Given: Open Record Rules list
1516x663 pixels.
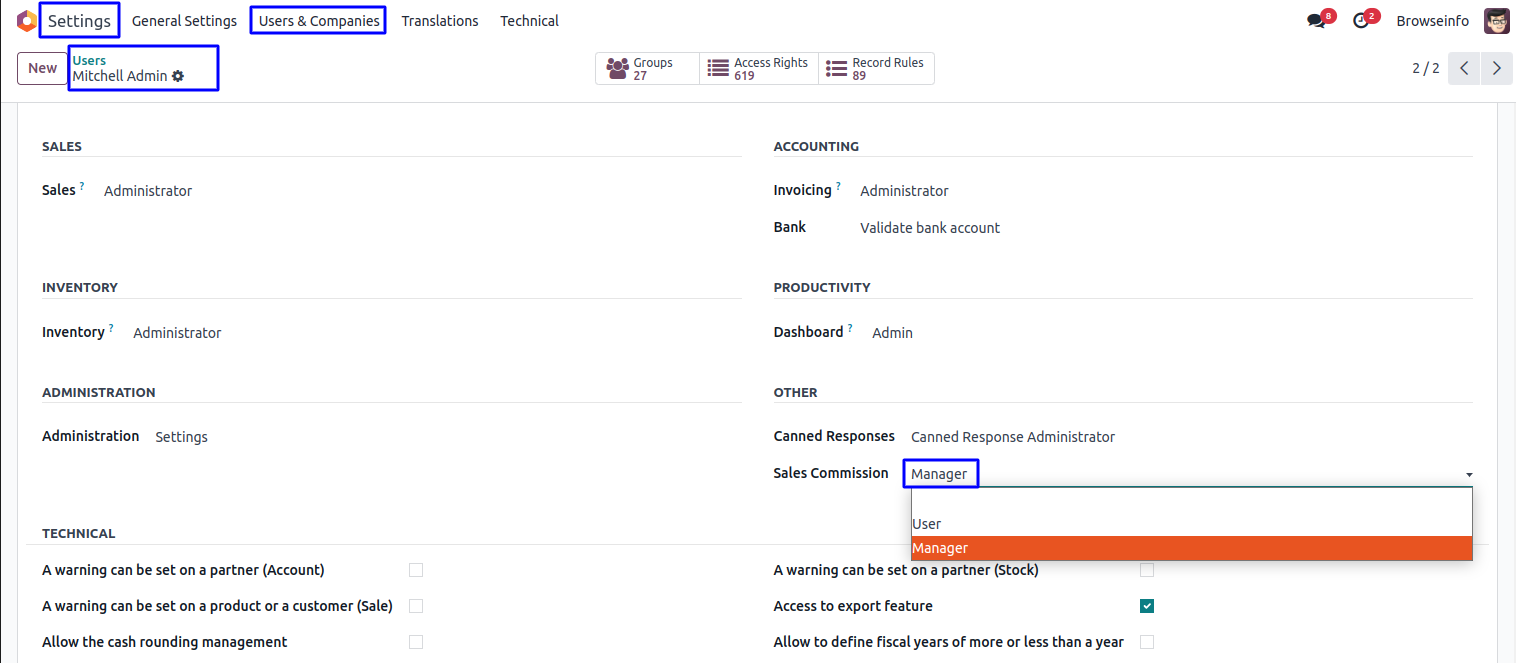Looking at the screenshot, I should coord(876,68).
